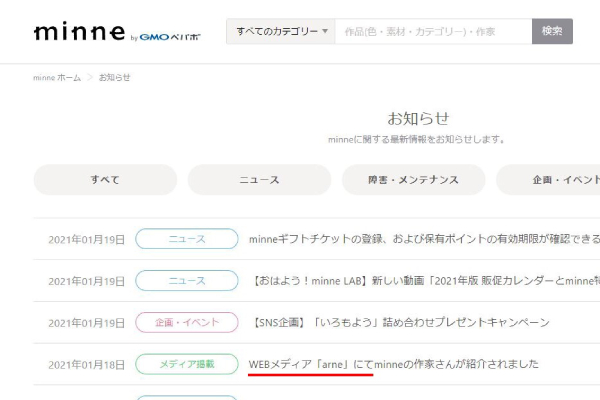The height and width of the screenshot is (400, 600).
Task: Click the 企画・イベント tag on SNS企画 row
Action: pyautogui.click(x=187, y=322)
